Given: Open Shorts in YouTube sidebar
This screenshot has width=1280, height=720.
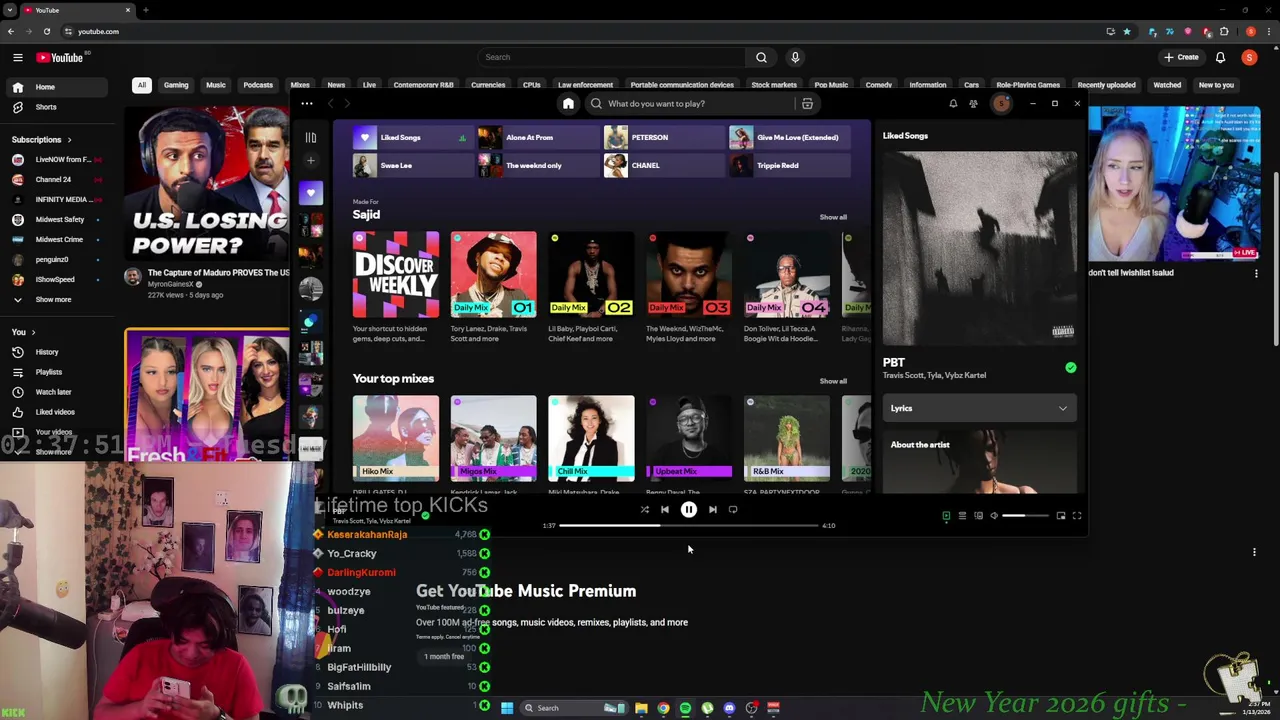Looking at the screenshot, I should (57, 107).
